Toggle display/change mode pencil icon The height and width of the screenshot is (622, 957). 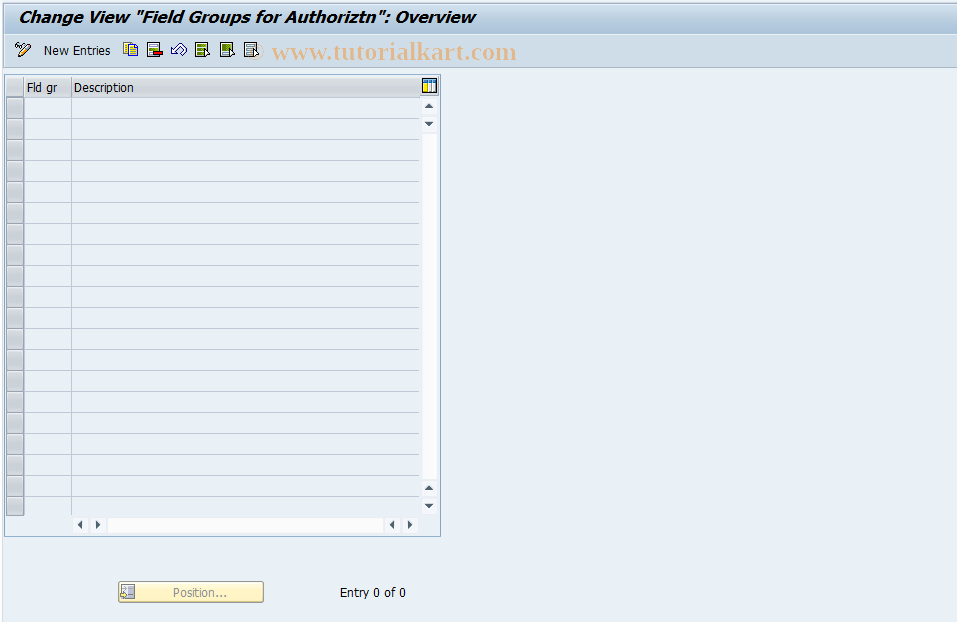point(23,50)
